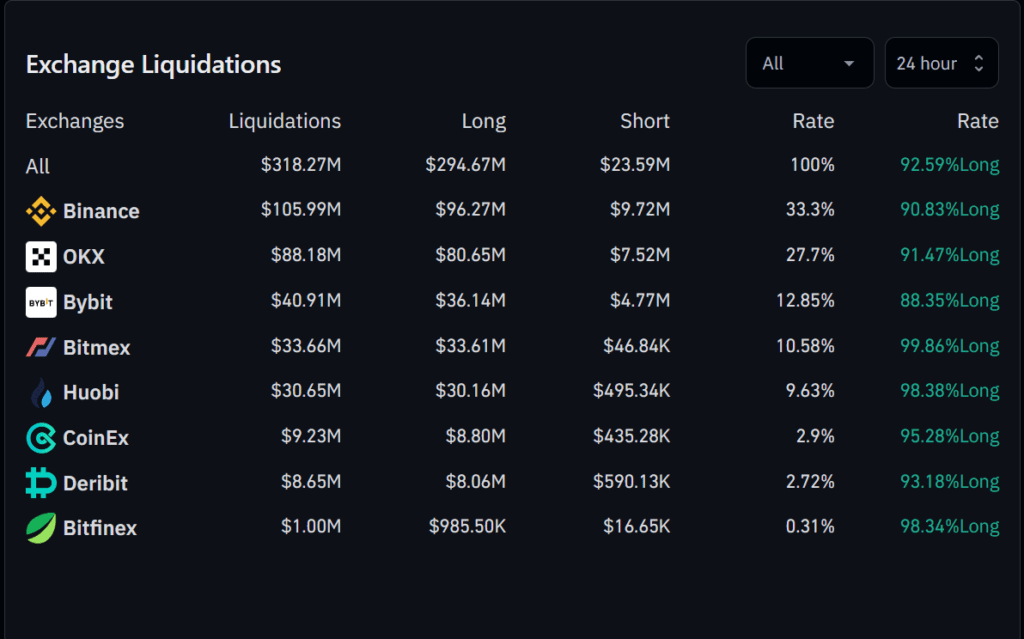
Task: Click the Binance logo icon
Action: [x=40, y=211]
